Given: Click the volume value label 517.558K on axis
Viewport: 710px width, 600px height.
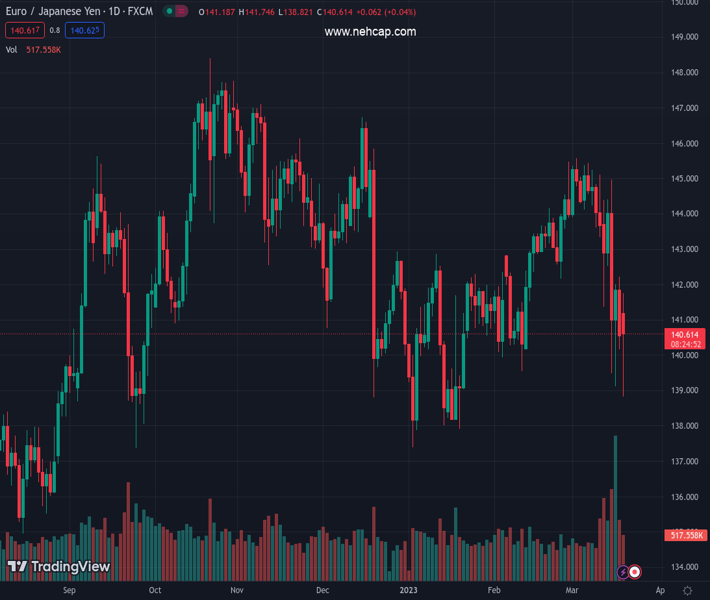Looking at the screenshot, I should (x=686, y=536).
